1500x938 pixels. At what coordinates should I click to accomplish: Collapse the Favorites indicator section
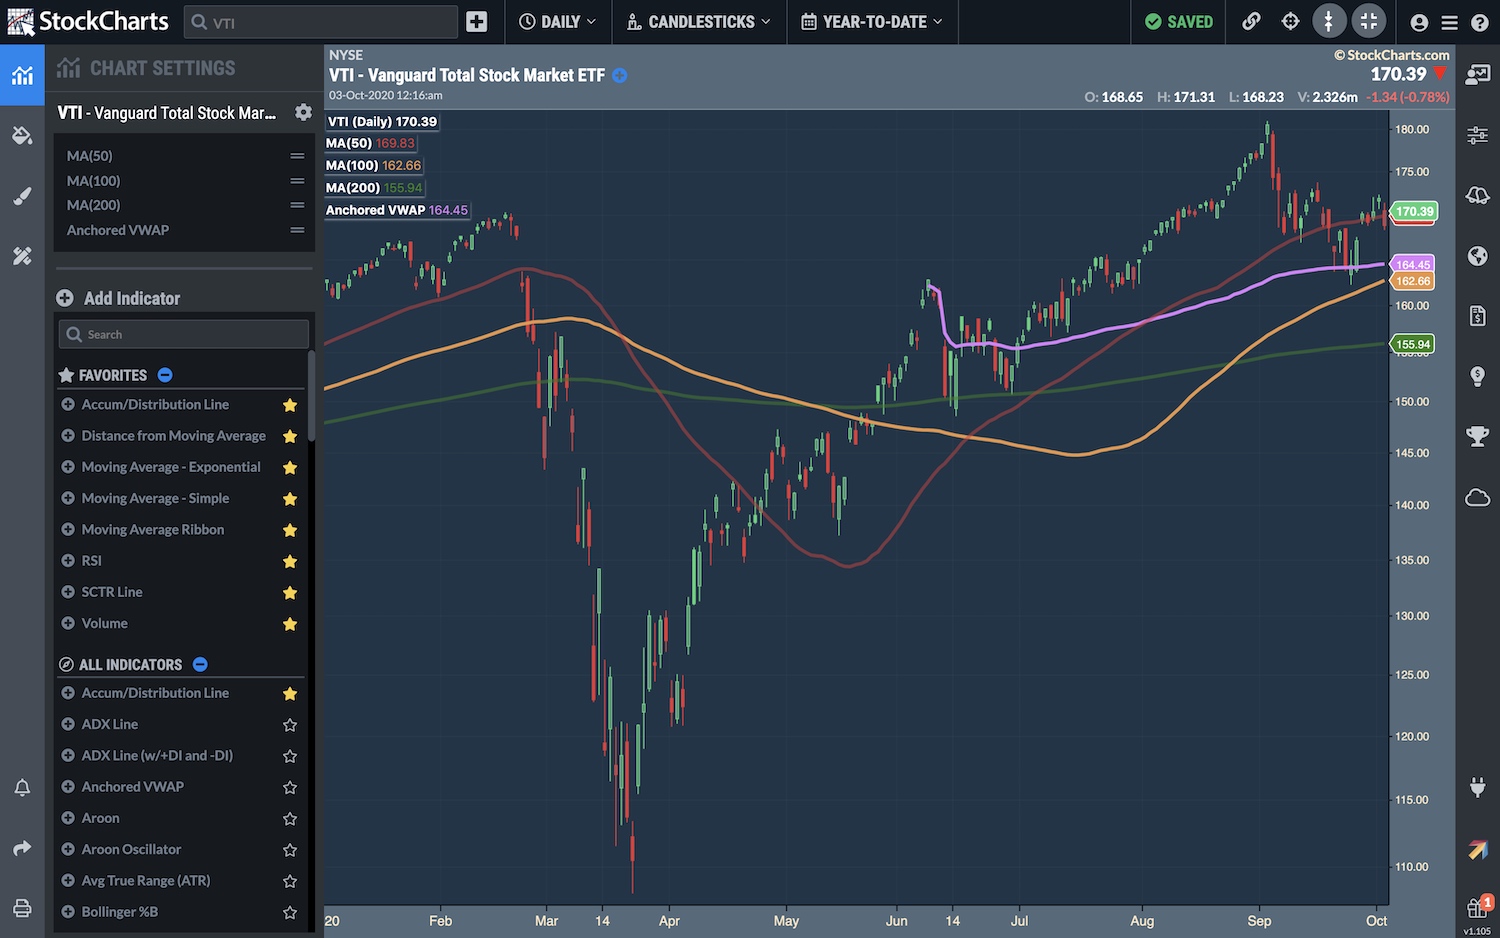click(165, 375)
